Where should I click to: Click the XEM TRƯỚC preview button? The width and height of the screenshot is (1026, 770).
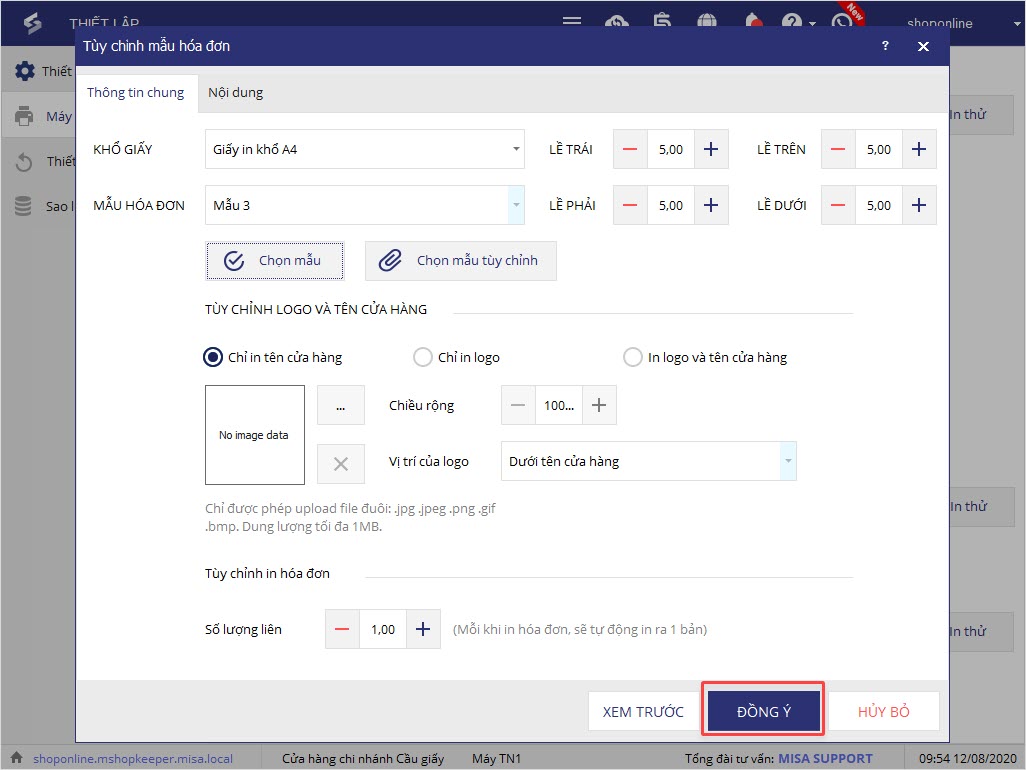click(x=643, y=712)
